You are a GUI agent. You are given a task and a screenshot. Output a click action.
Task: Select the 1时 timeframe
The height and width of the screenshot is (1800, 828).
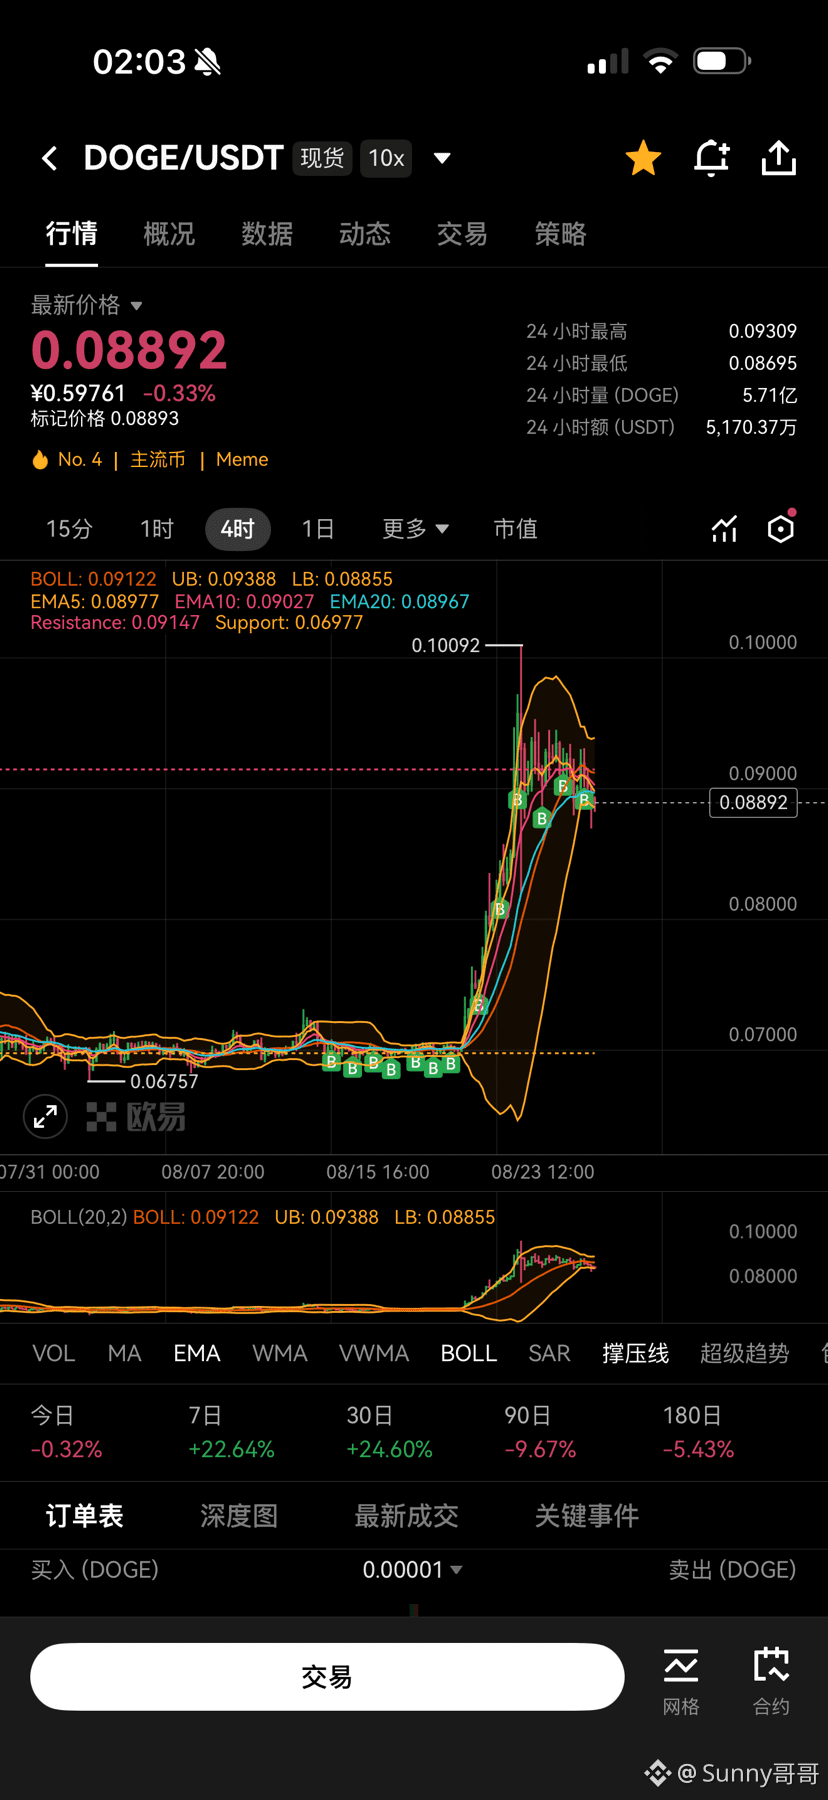[157, 529]
